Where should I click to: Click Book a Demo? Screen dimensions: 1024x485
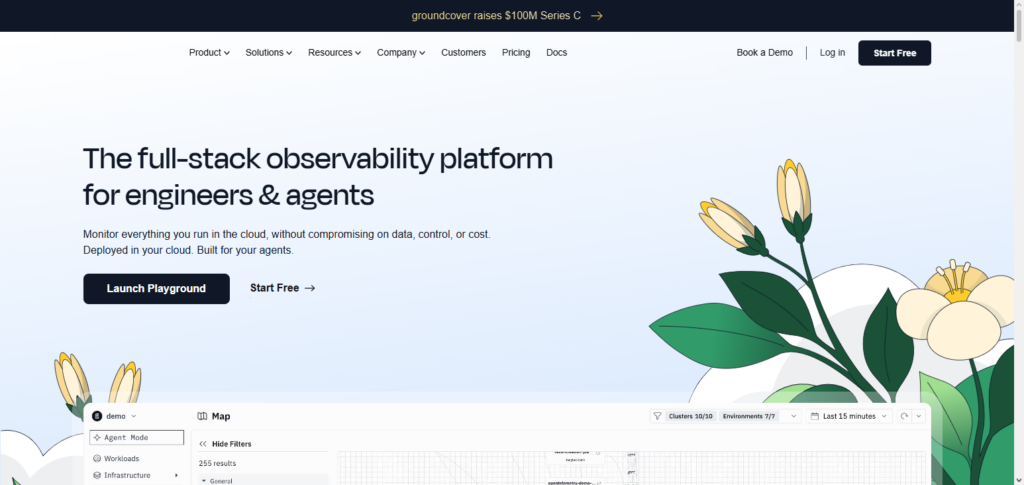765,53
